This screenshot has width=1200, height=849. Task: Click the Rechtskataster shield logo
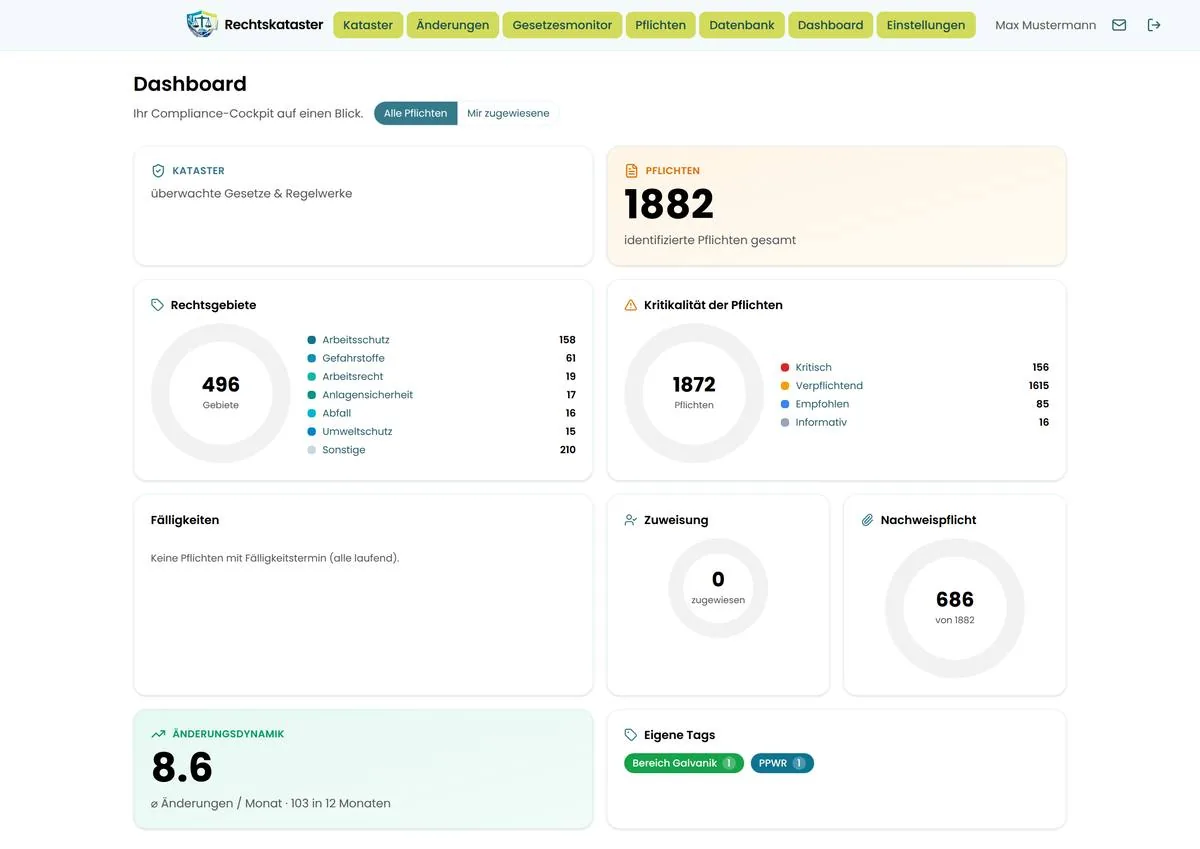202,24
